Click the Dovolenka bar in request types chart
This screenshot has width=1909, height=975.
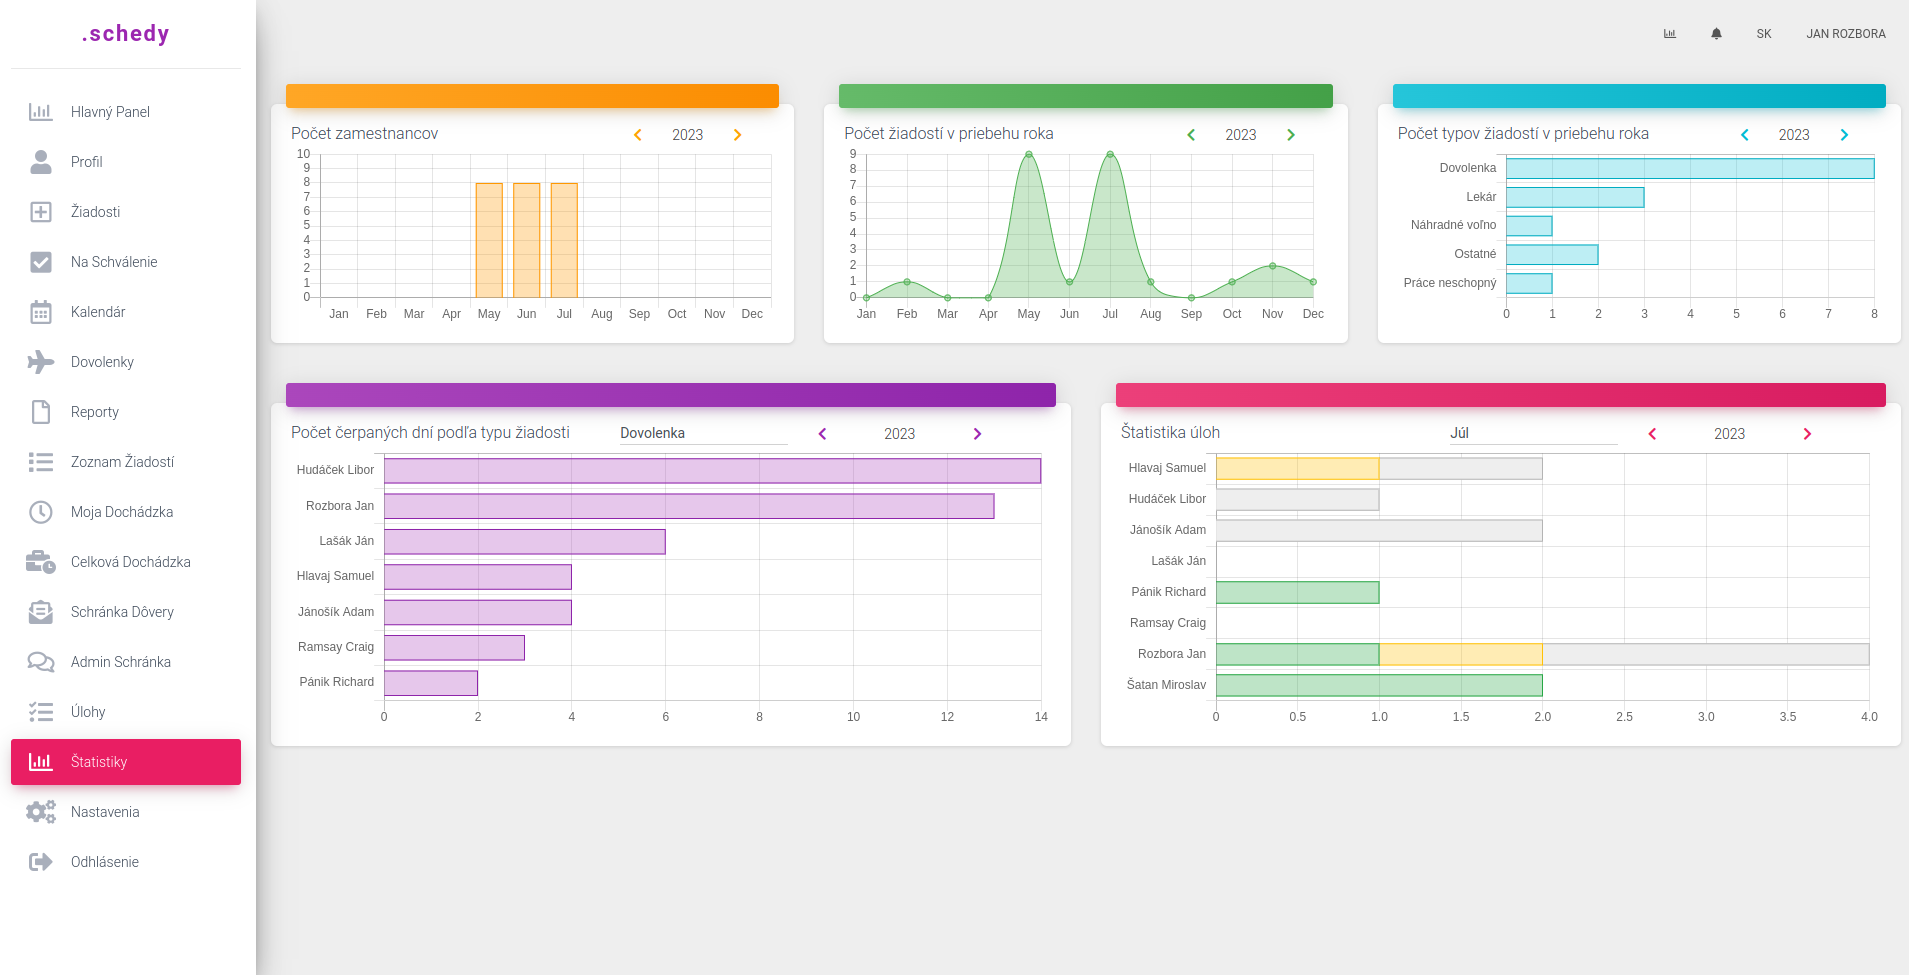pyautogui.click(x=1690, y=168)
